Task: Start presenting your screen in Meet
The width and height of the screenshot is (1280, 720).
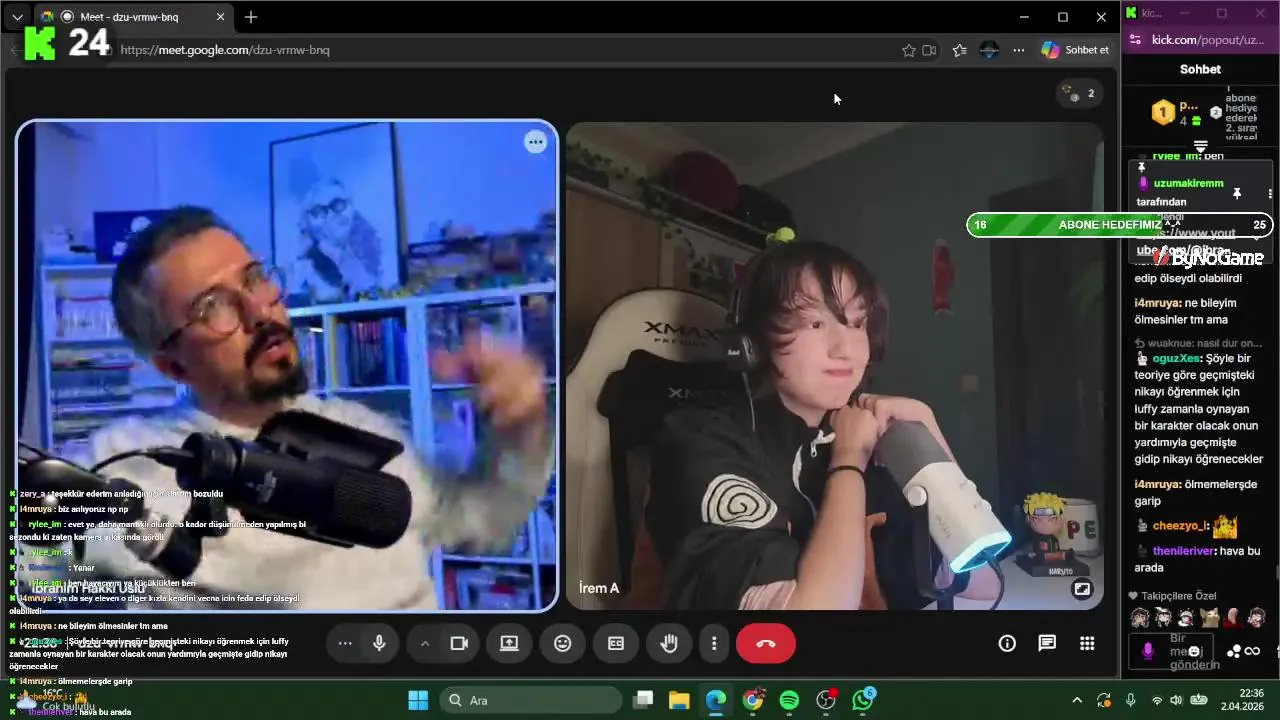Action: click(510, 643)
